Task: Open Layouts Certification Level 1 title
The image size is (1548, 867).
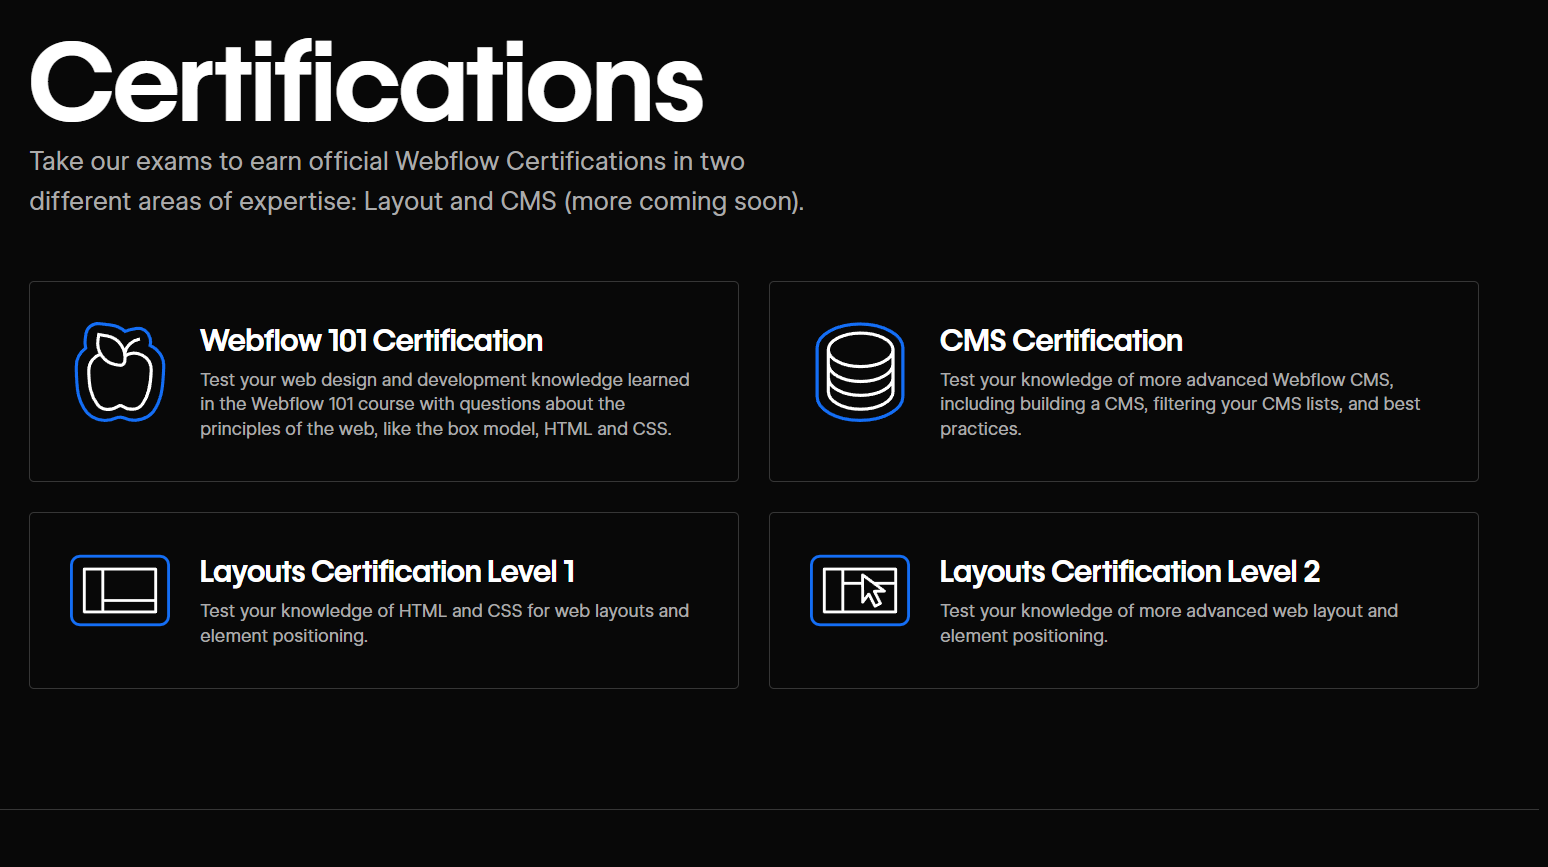Action: point(387,572)
